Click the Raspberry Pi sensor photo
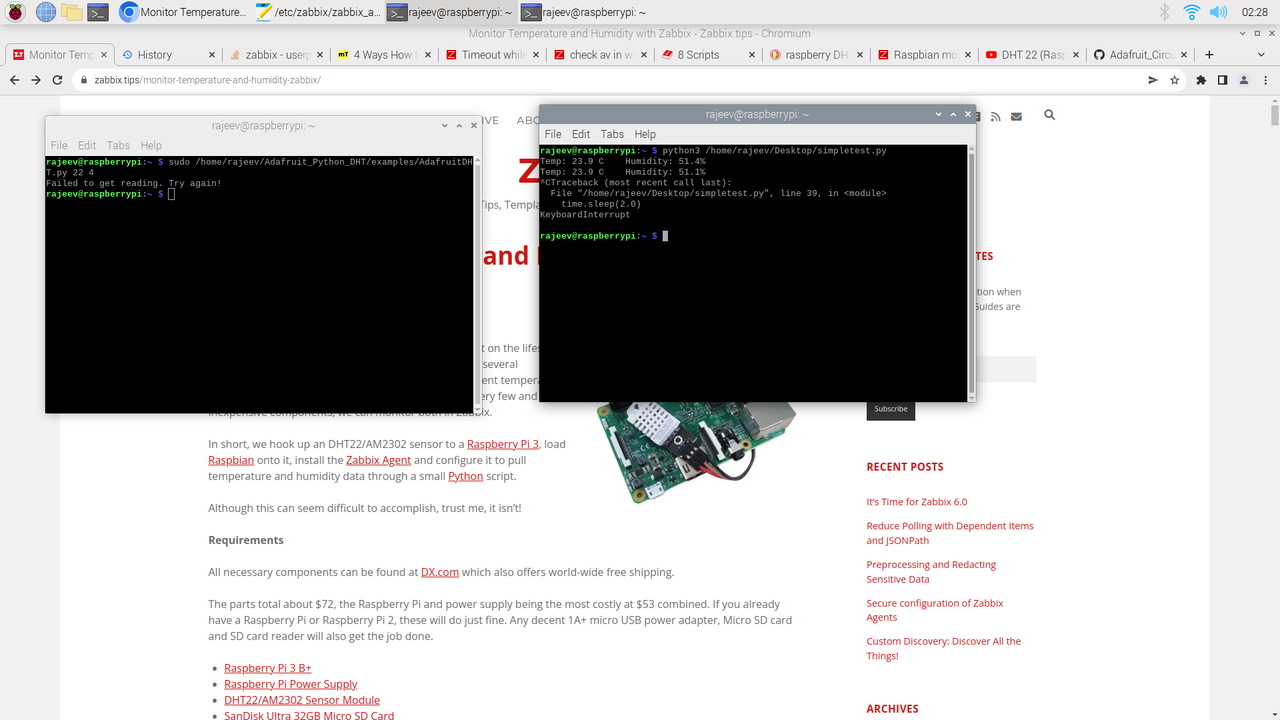1280x720 pixels. click(x=697, y=453)
